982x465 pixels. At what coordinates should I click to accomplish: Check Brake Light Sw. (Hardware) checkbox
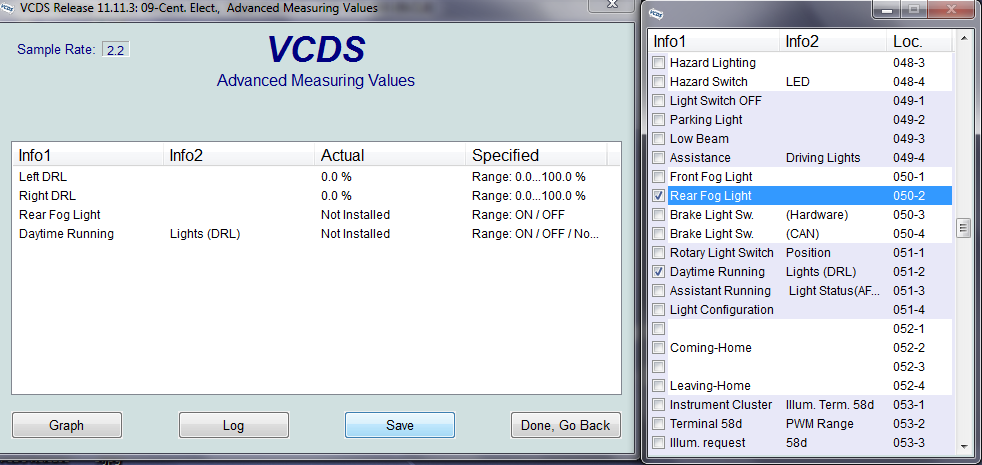(658, 215)
